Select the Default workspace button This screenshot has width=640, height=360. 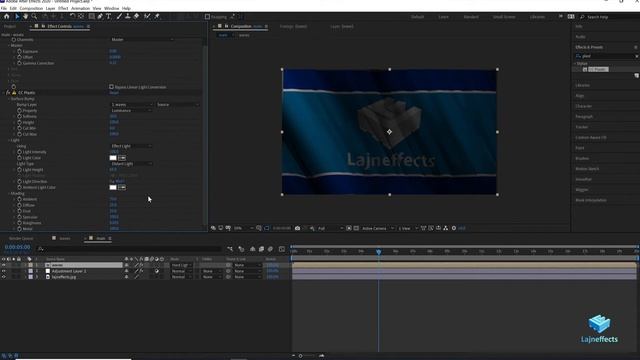[x=417, y=17]
